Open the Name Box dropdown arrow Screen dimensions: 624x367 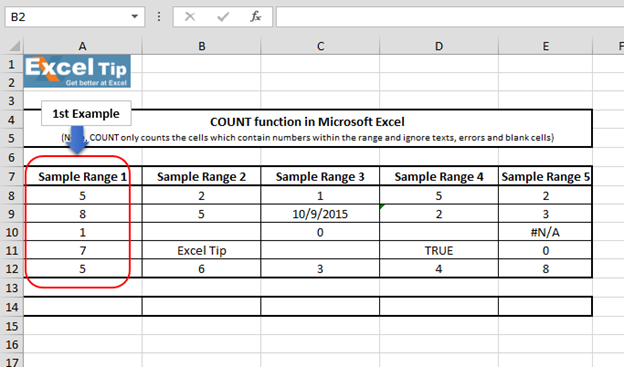(135, 17)
